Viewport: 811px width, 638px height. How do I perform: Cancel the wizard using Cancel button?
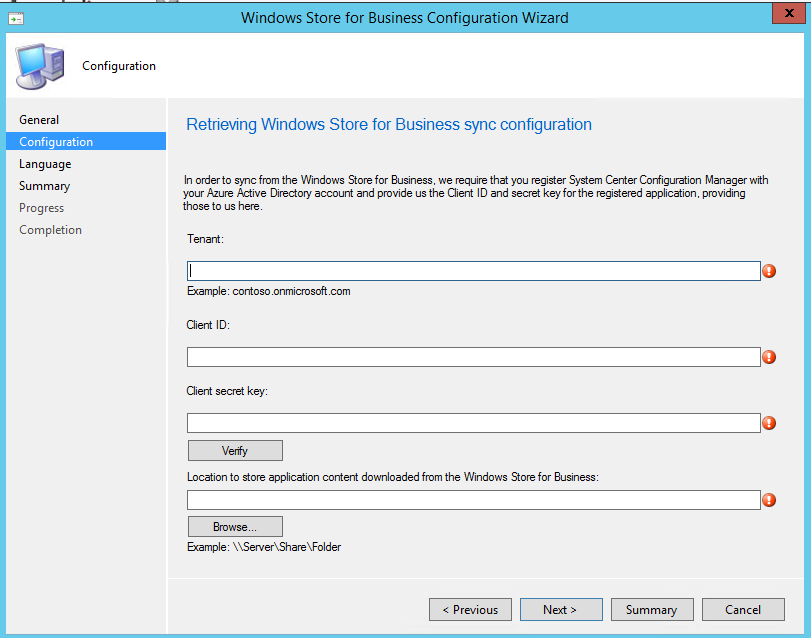pos(742,609)
